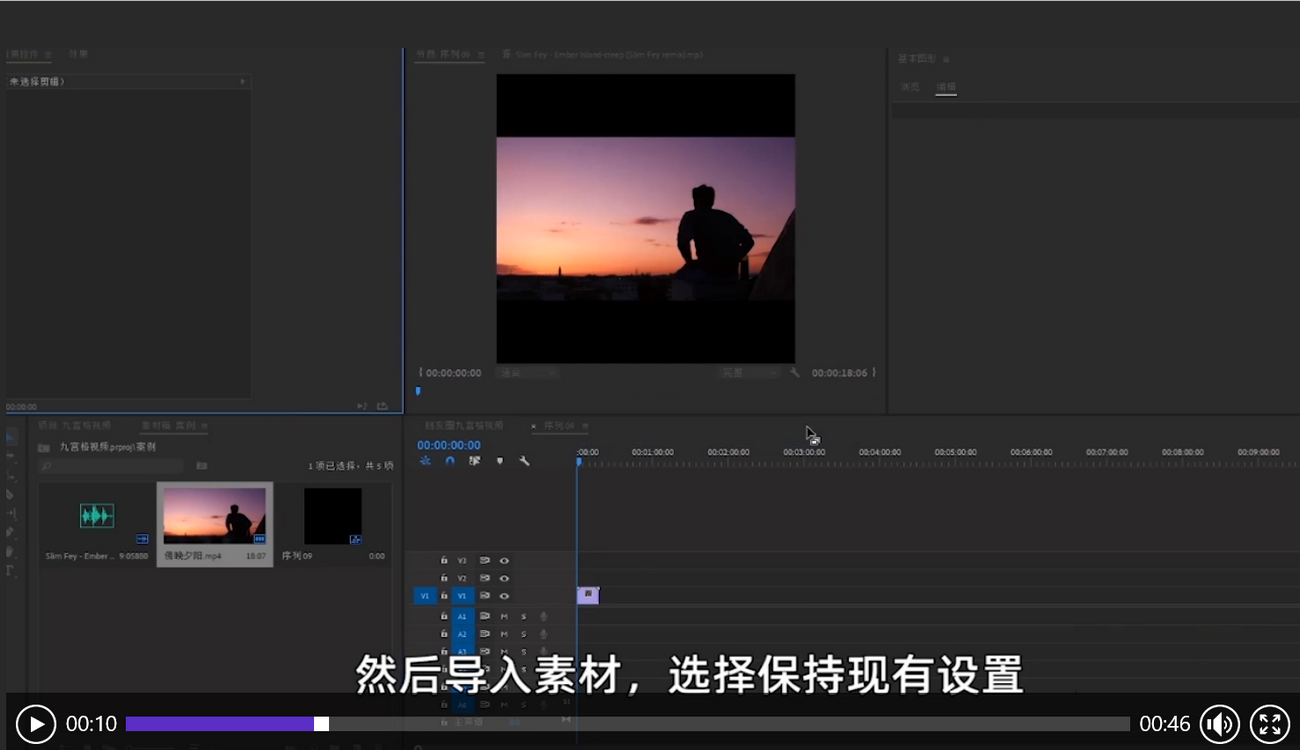Switch to the 浏览 tab in 基本图形
This screenshot has width=1300, height=750.
(910, 87)
